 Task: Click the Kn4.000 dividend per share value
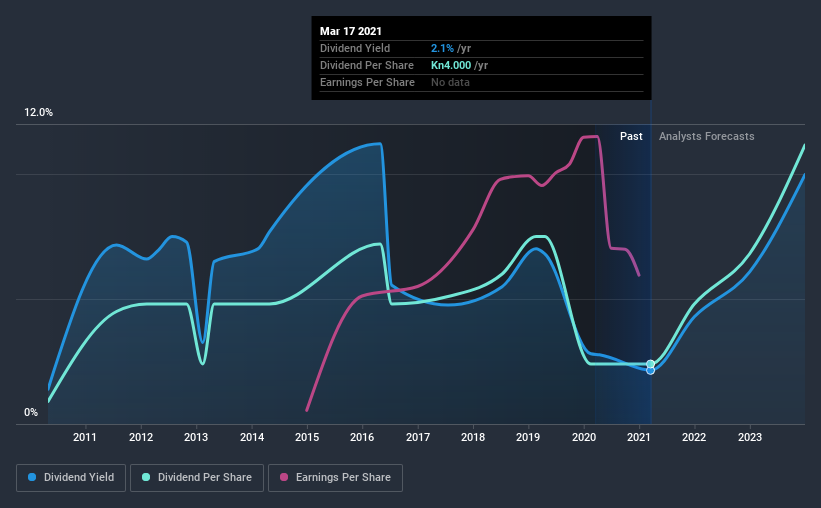451,65
